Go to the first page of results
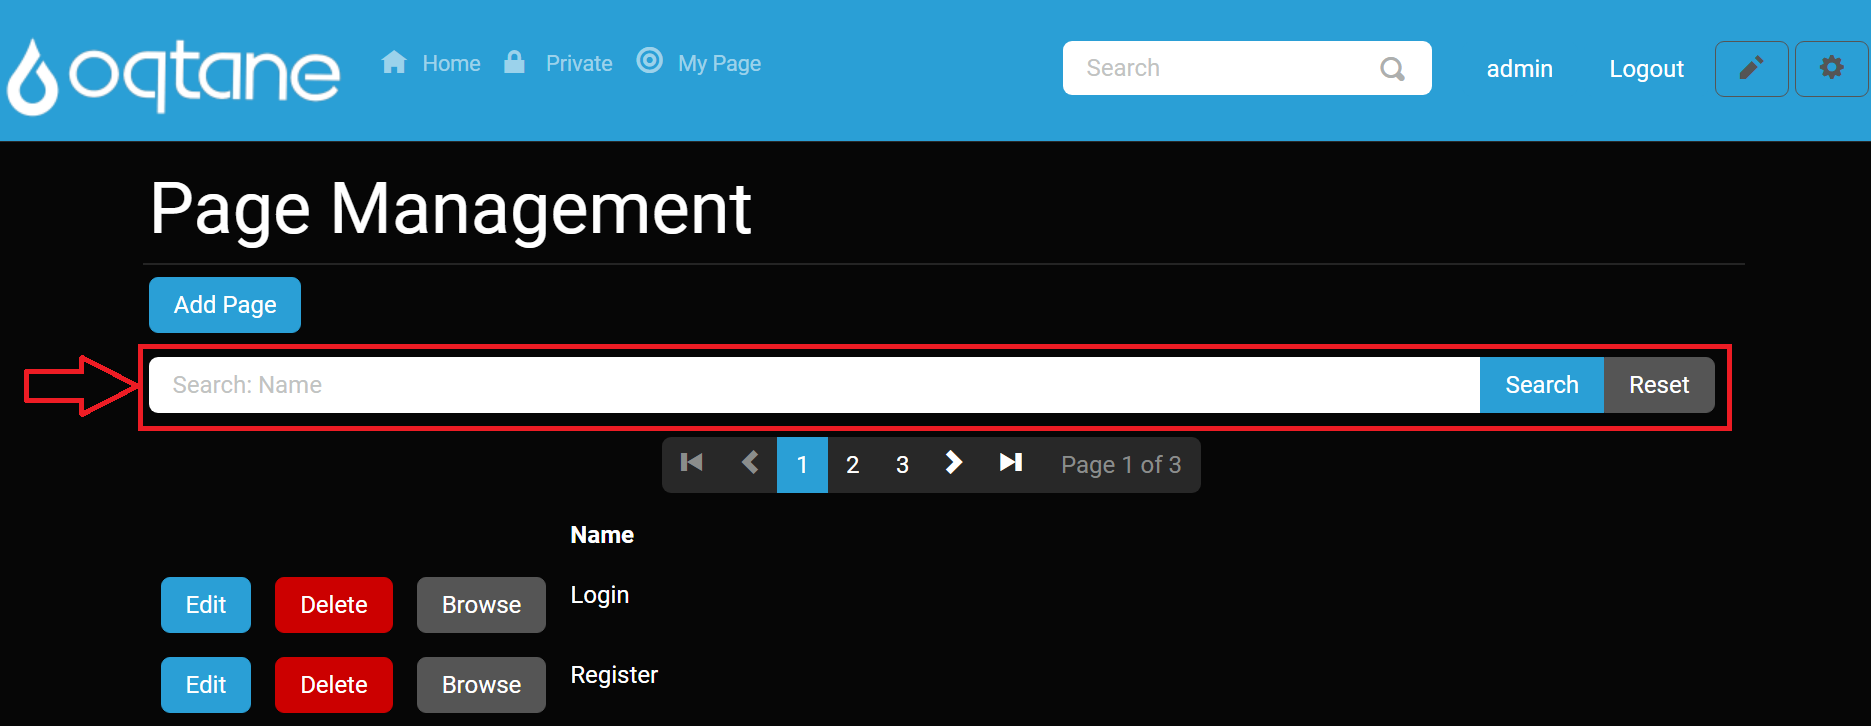Image resolution: width=1871 pixels, height=726 pixels. (x=692, y=463)
